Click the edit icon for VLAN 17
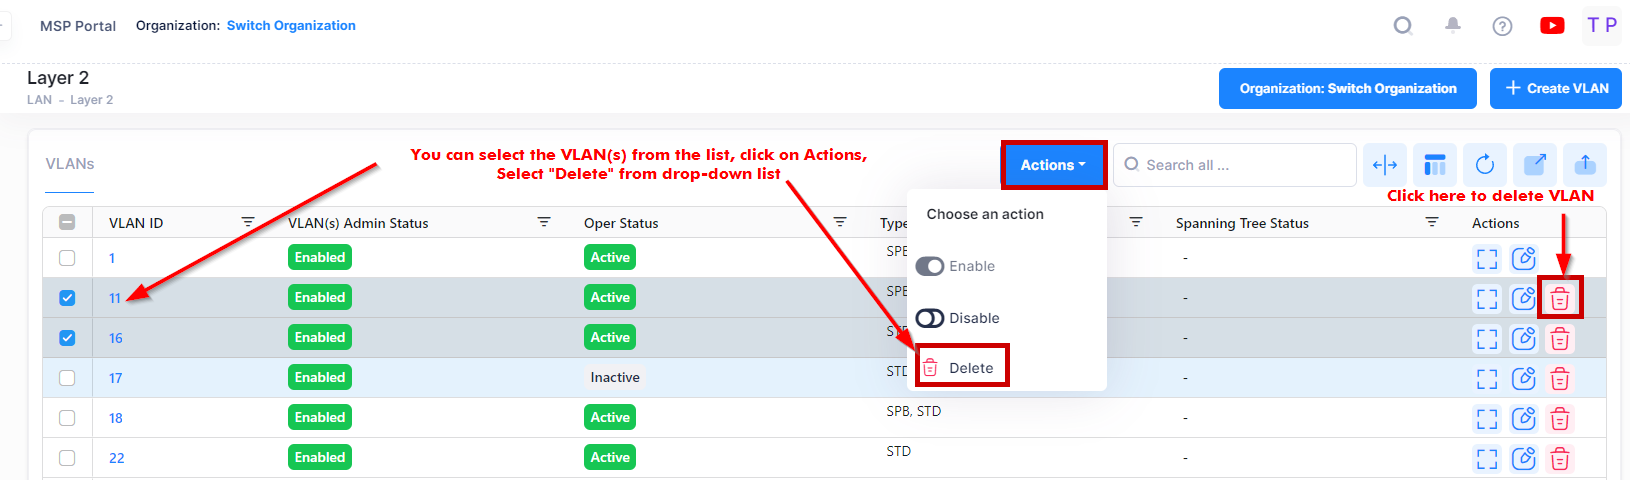Screen dimensions: 1630x480 (1523, 378)
